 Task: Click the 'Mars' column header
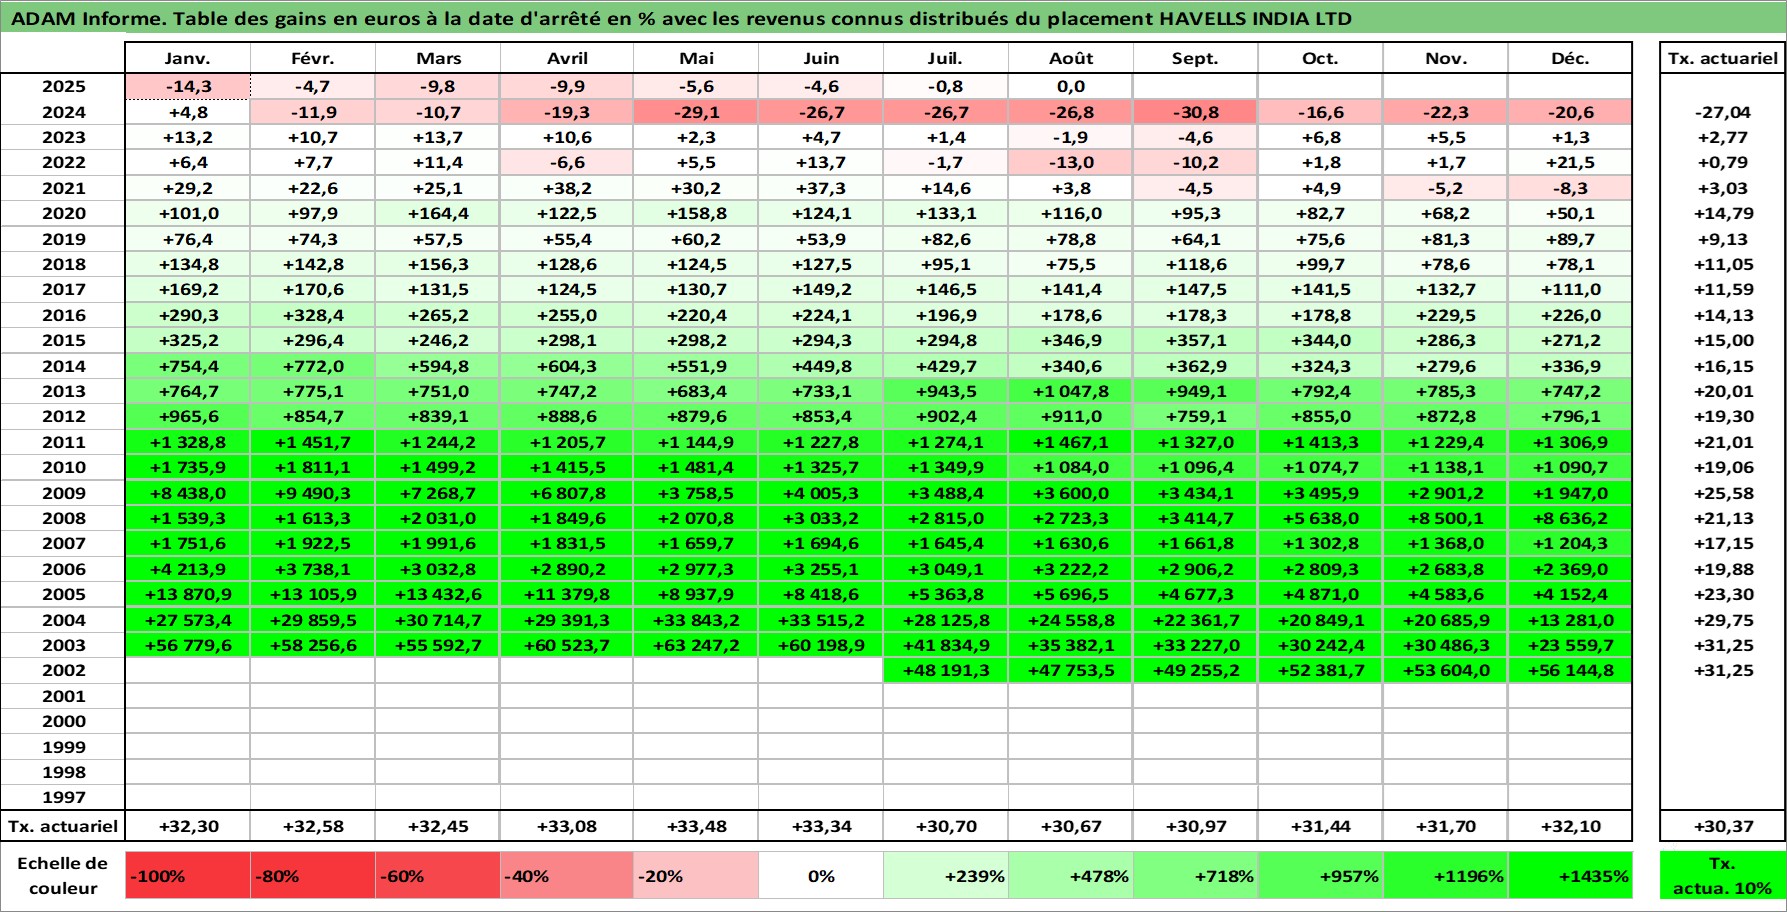[437, 58]
